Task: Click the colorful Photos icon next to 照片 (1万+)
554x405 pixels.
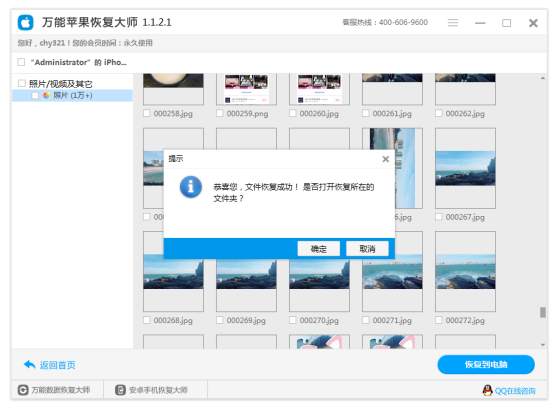Action: click(46, 95)
